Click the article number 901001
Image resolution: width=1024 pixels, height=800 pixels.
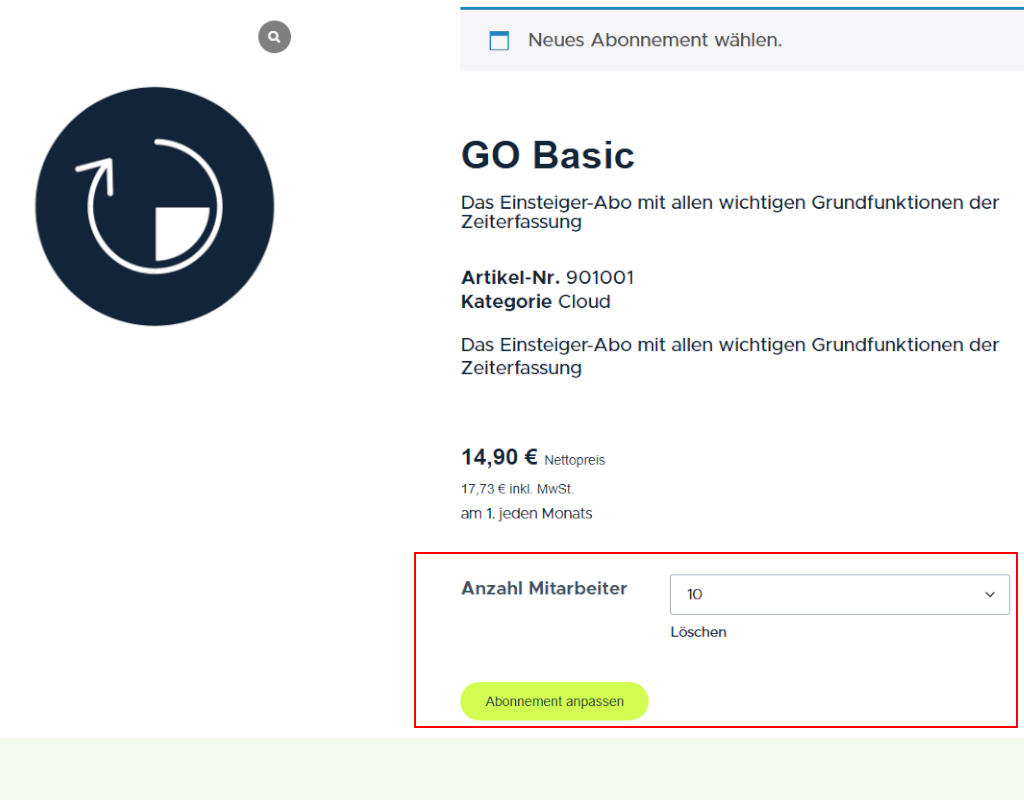600,277
